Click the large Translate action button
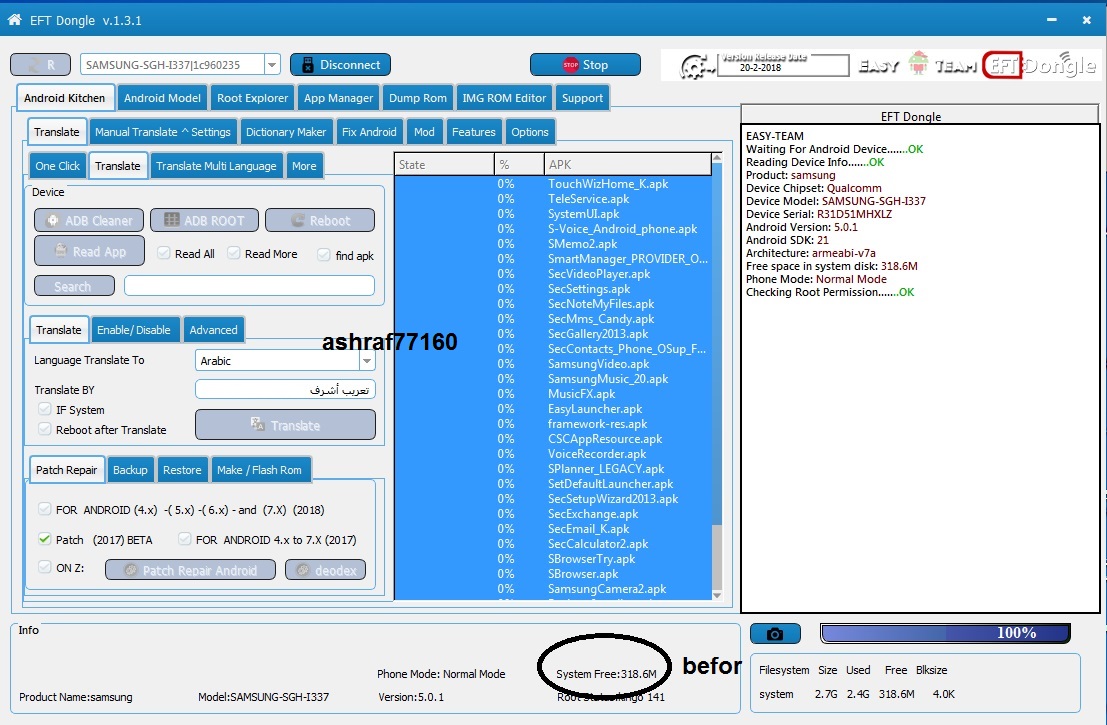Image resolution: width=1107 pixels, height=725 pixels. coord(285,425)
